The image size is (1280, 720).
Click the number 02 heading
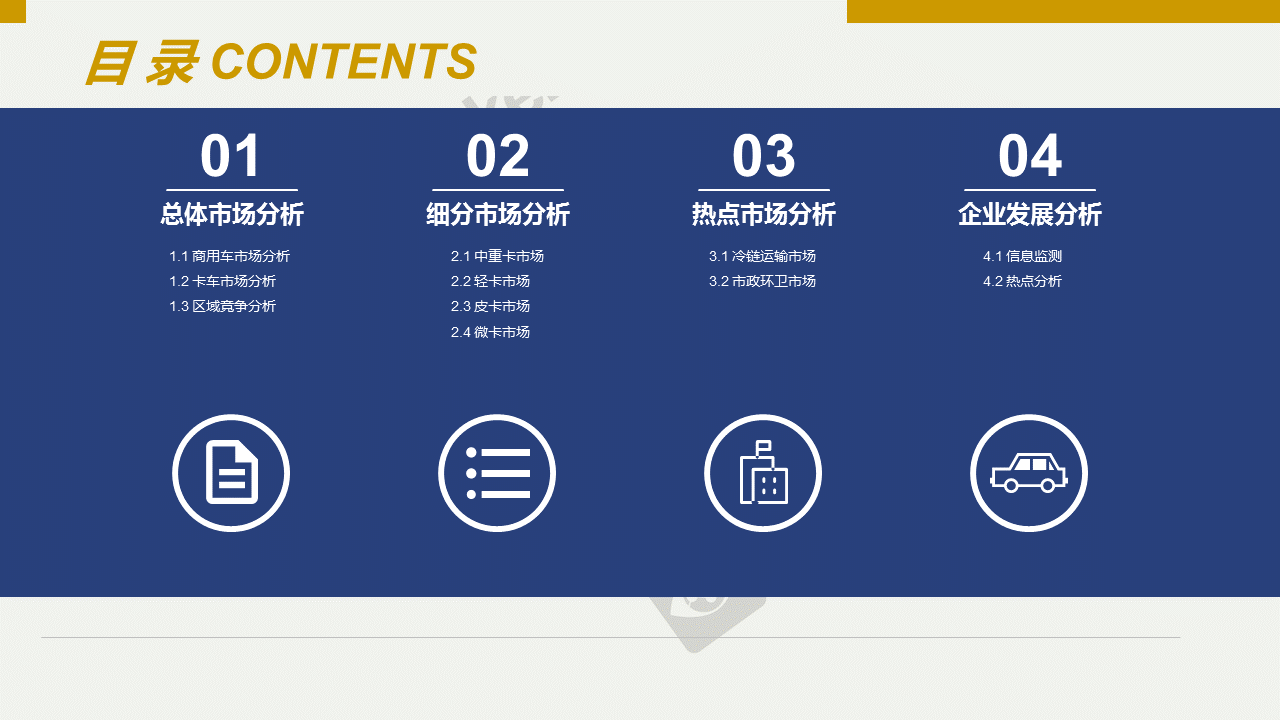tap(497, 156)
